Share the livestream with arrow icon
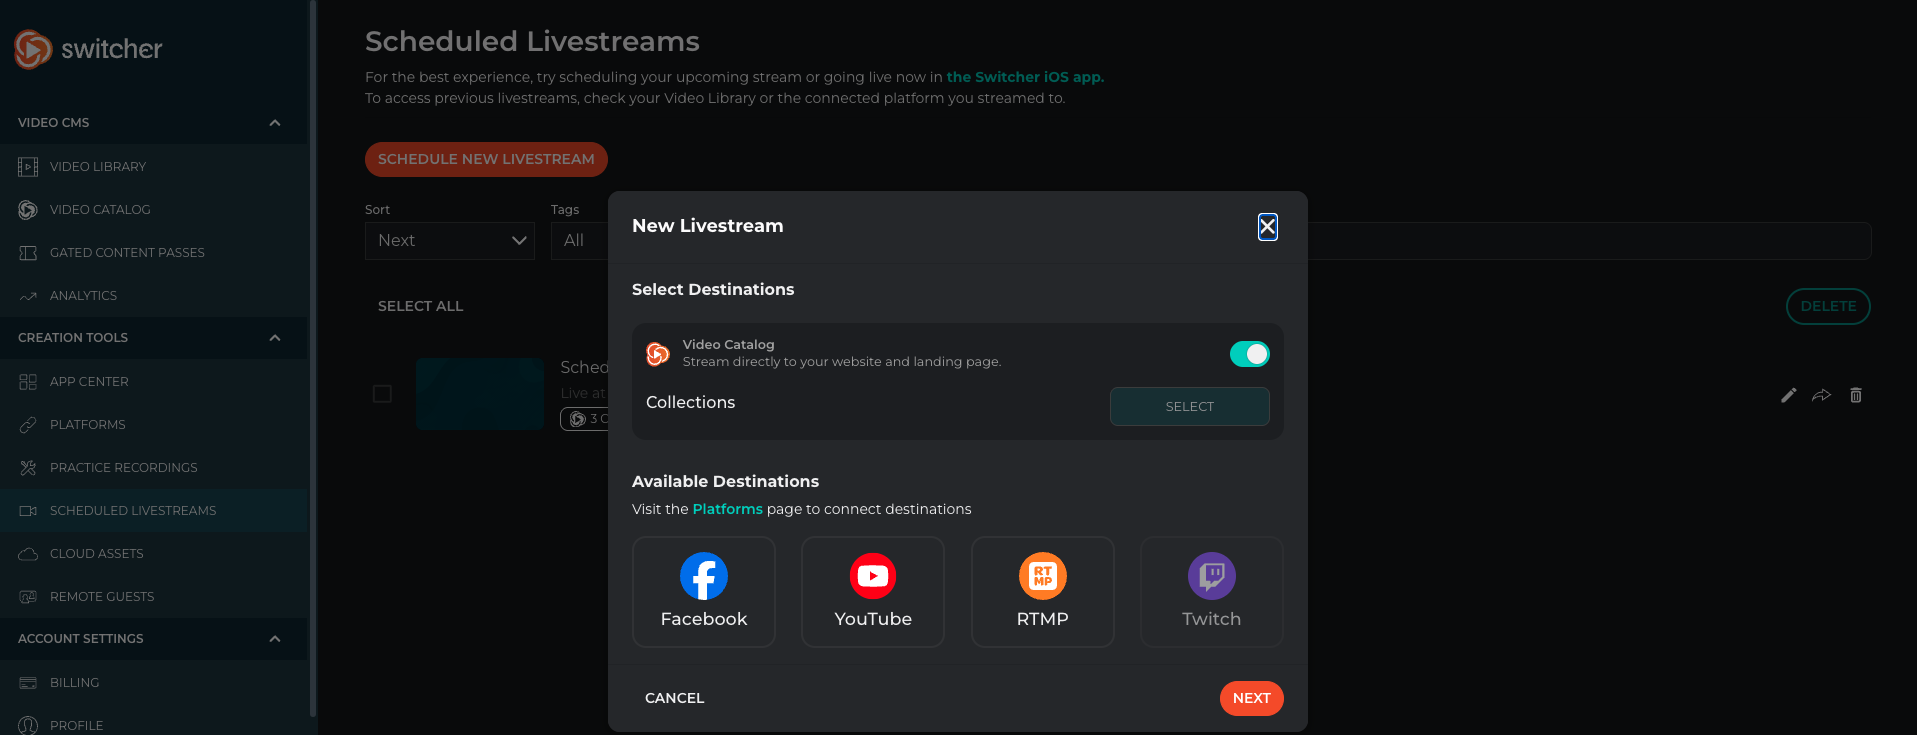 (1822, 395)
